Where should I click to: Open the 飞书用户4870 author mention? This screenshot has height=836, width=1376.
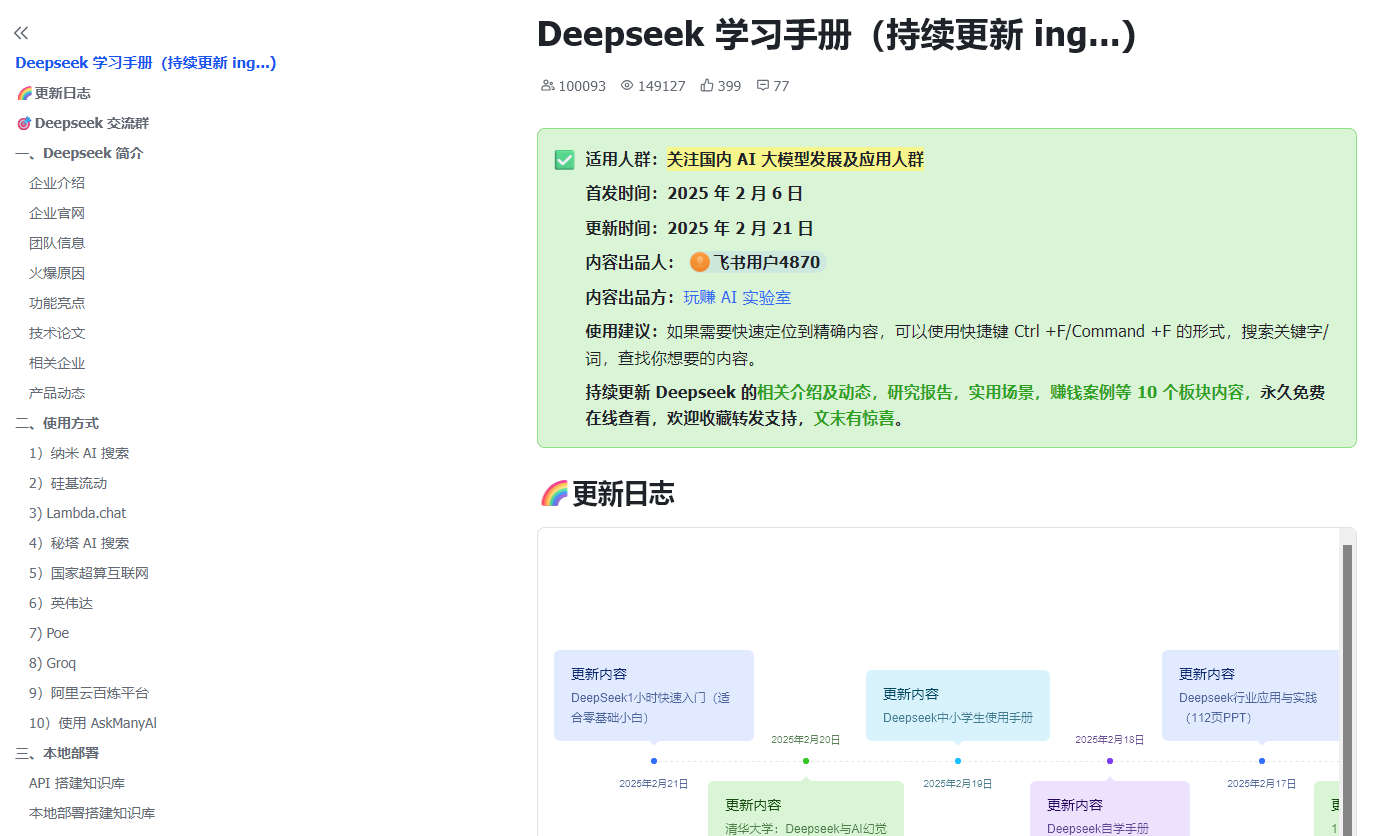(765, 263)
